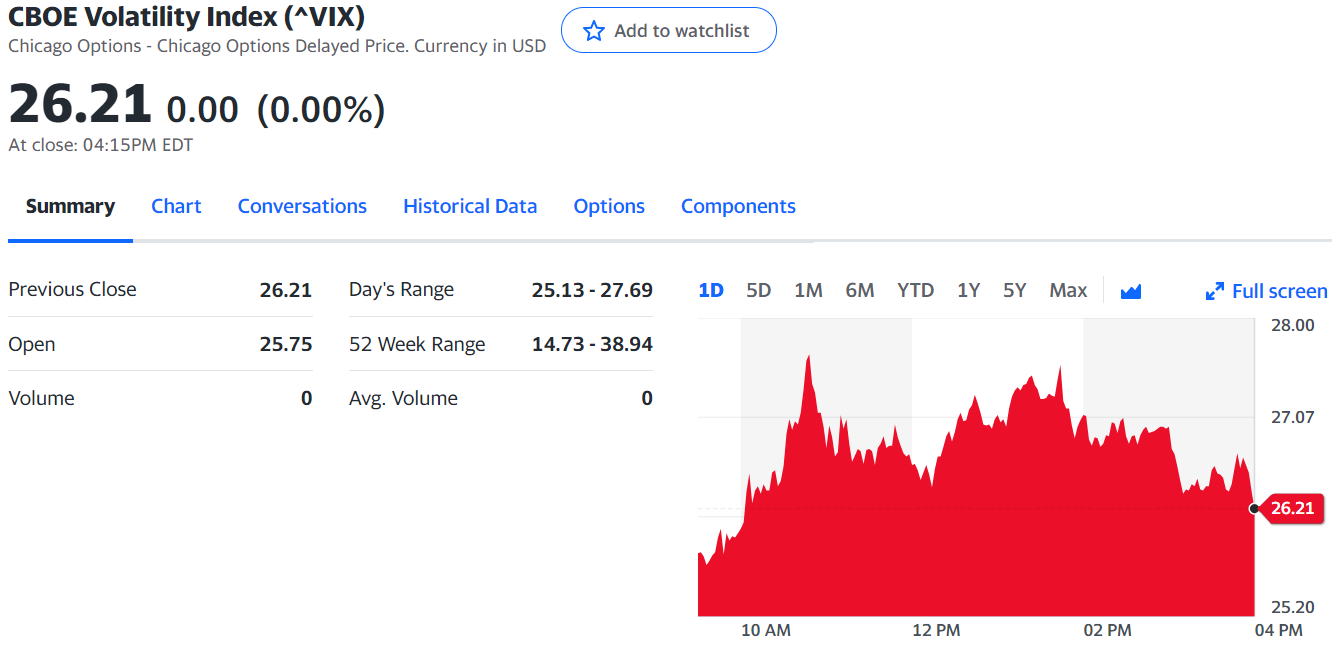Click the 27.07 y-axis label

click(1292, 417)
